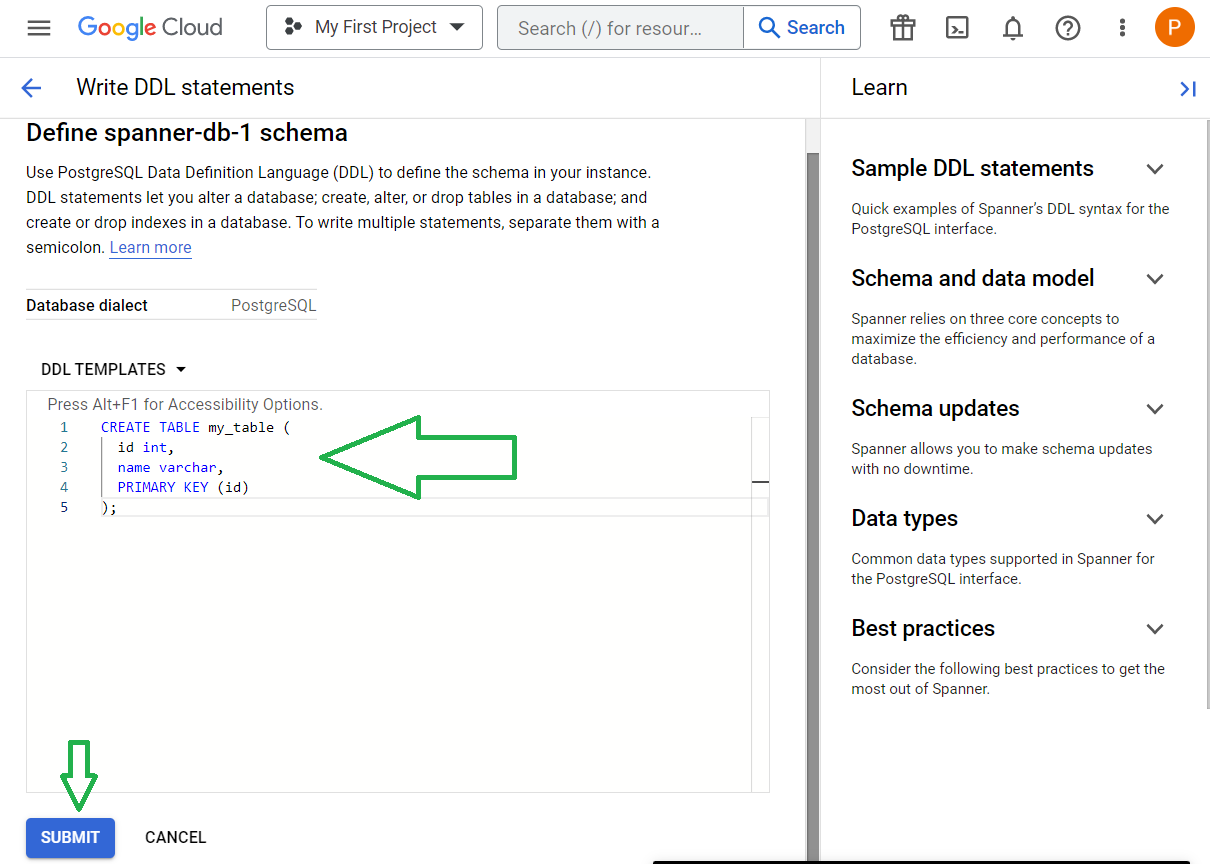Open the notifications bell
This screenshot has width=1210, height=864.
[x=1013, y=28]
